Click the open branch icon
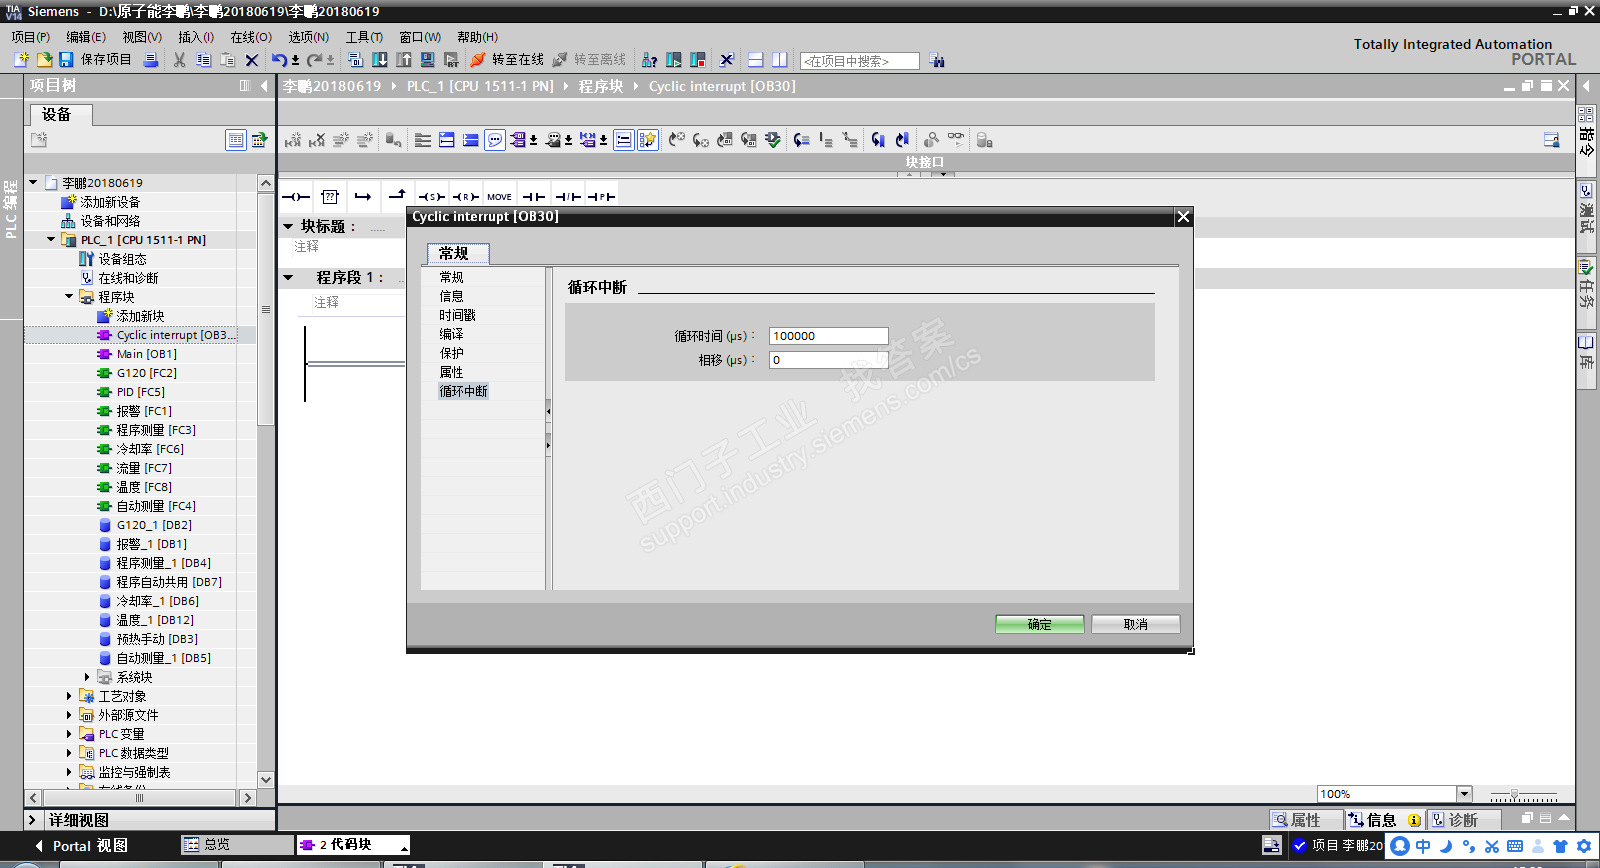This screenshot has width=1600, height=868. 363,197
